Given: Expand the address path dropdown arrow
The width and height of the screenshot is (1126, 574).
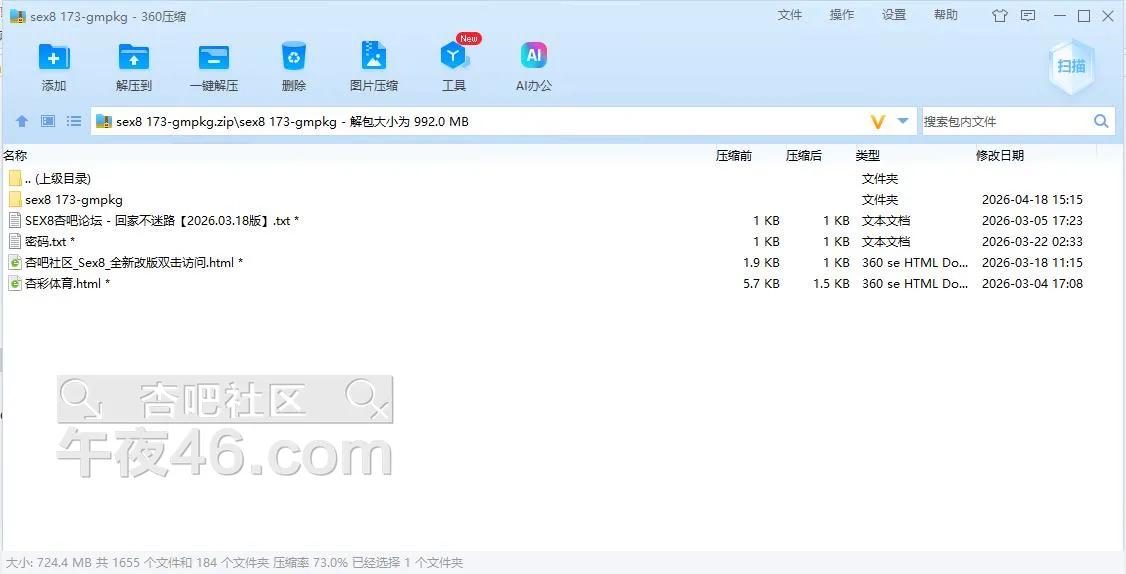Looking at the screenshot, I should (x=903, y=121).
